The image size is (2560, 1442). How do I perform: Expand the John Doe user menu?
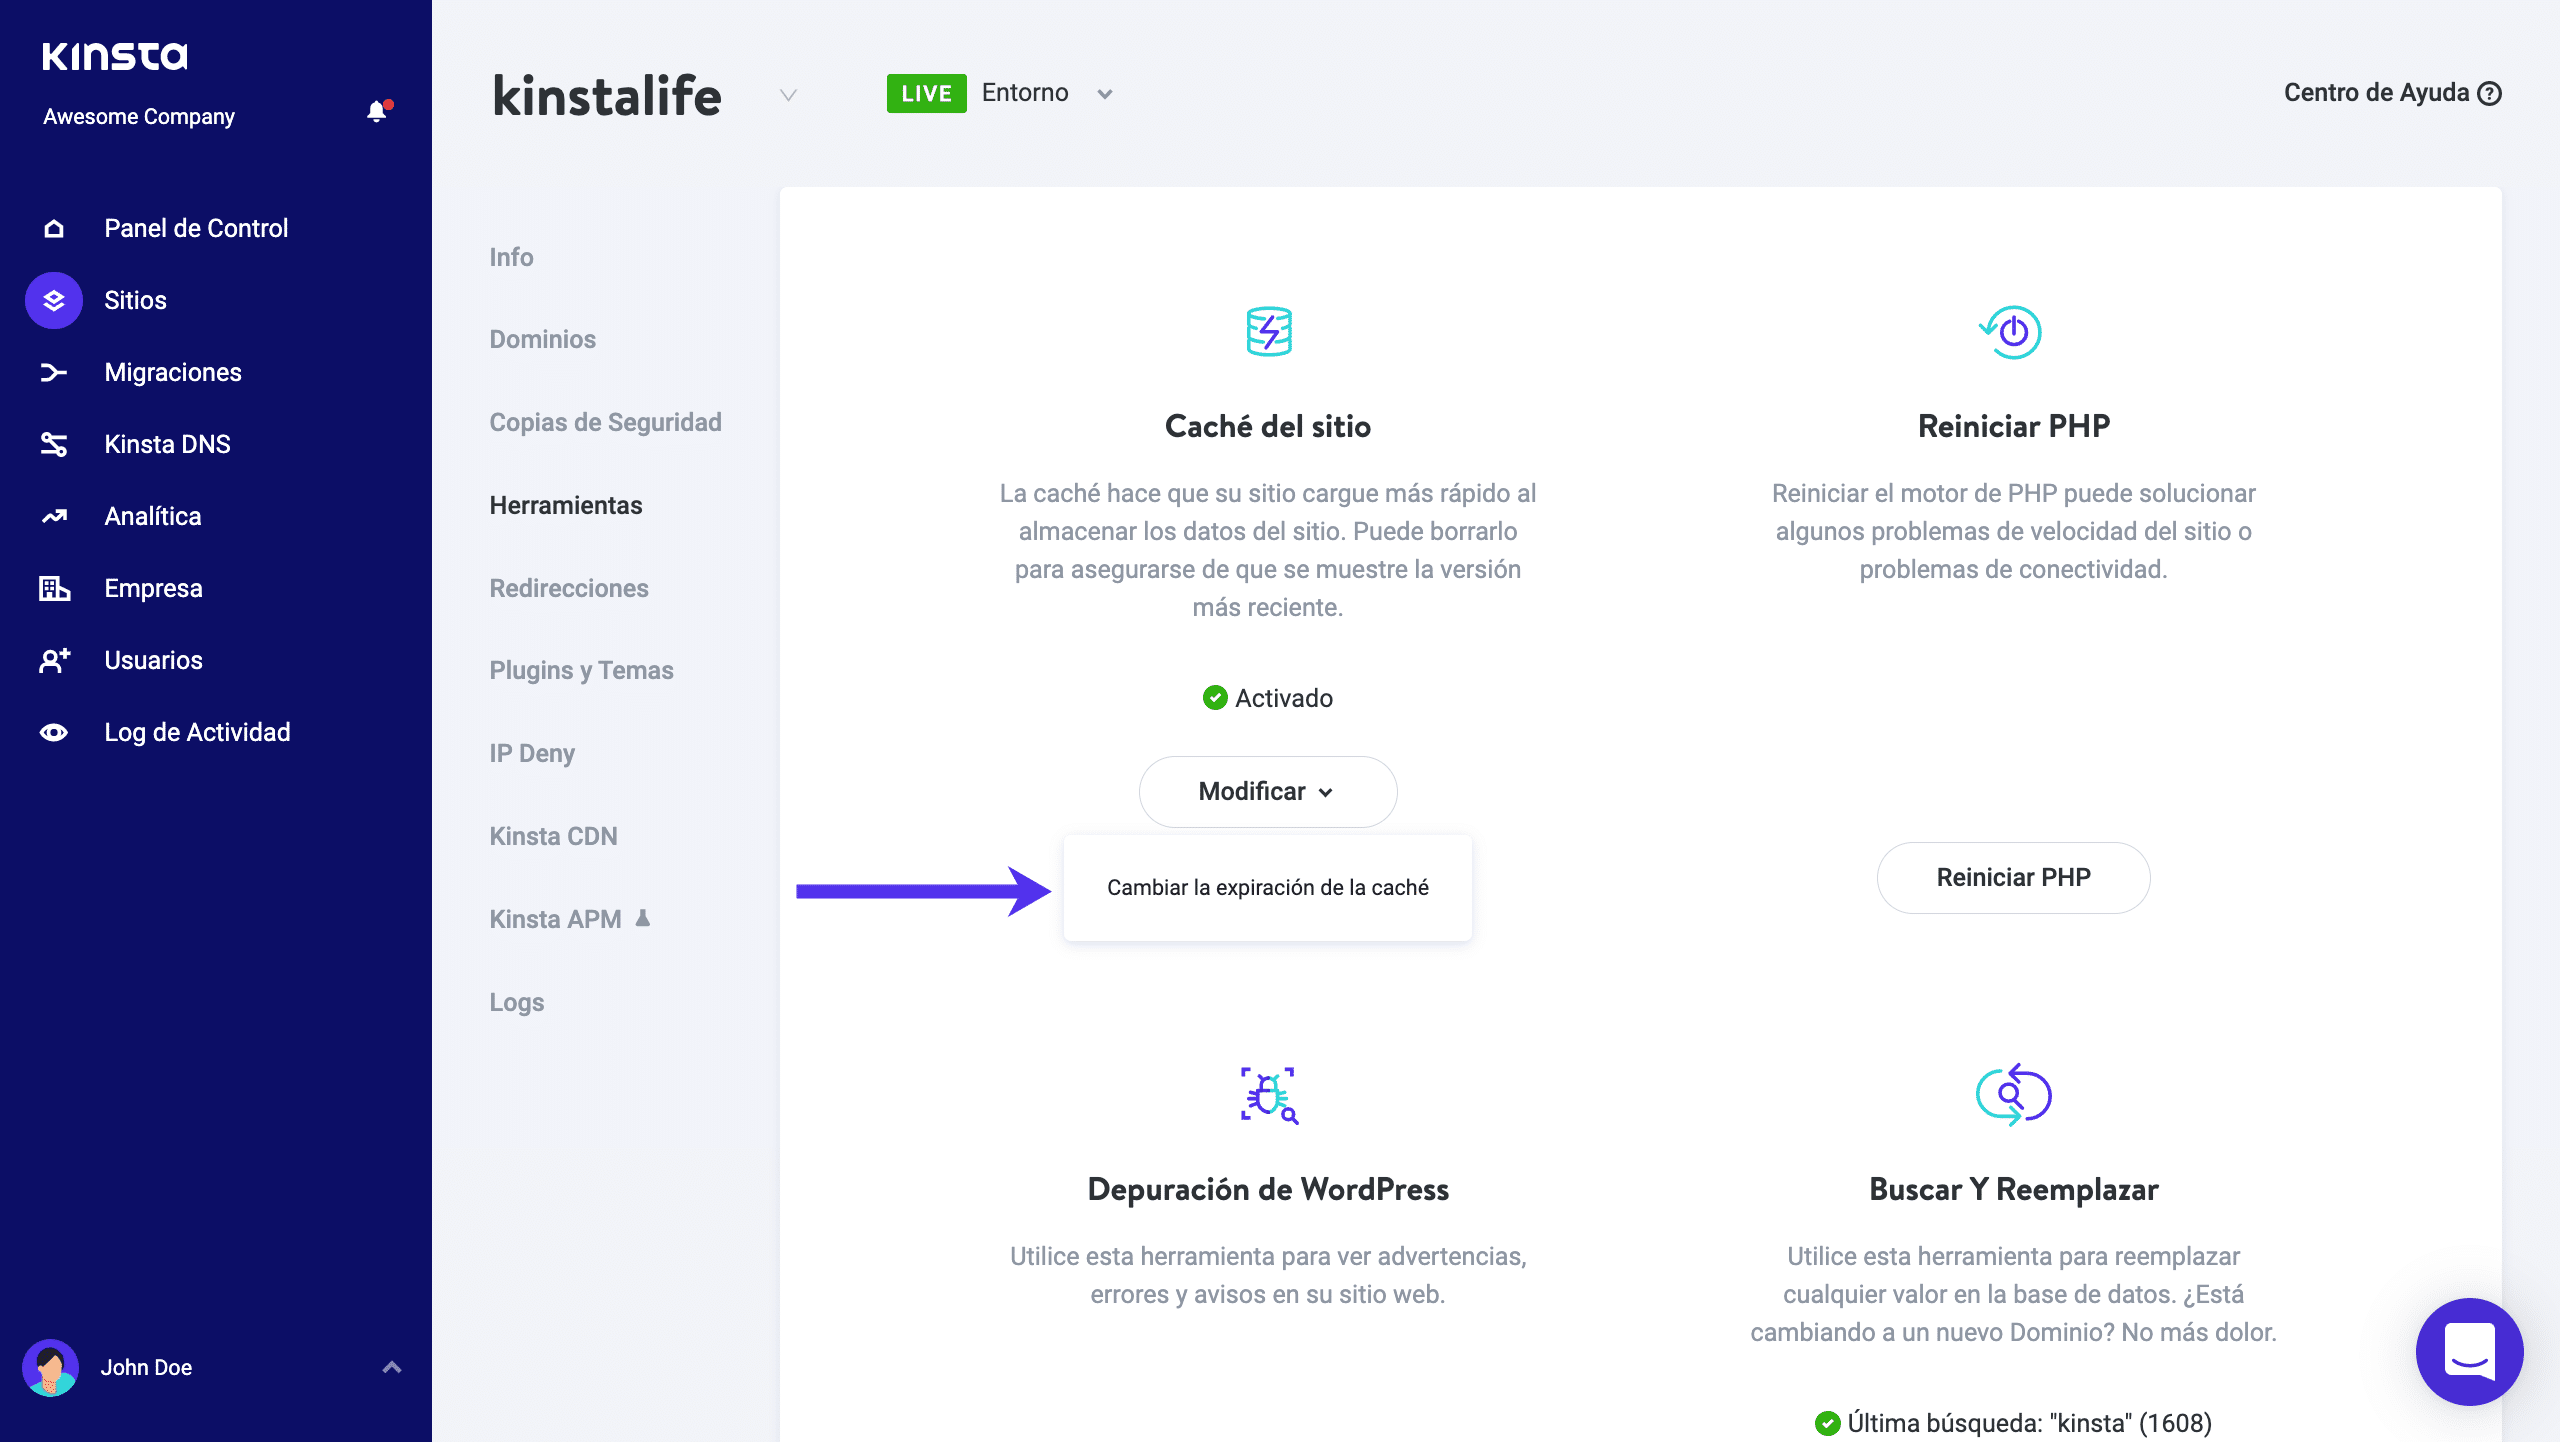click(x=392, y=1367)
